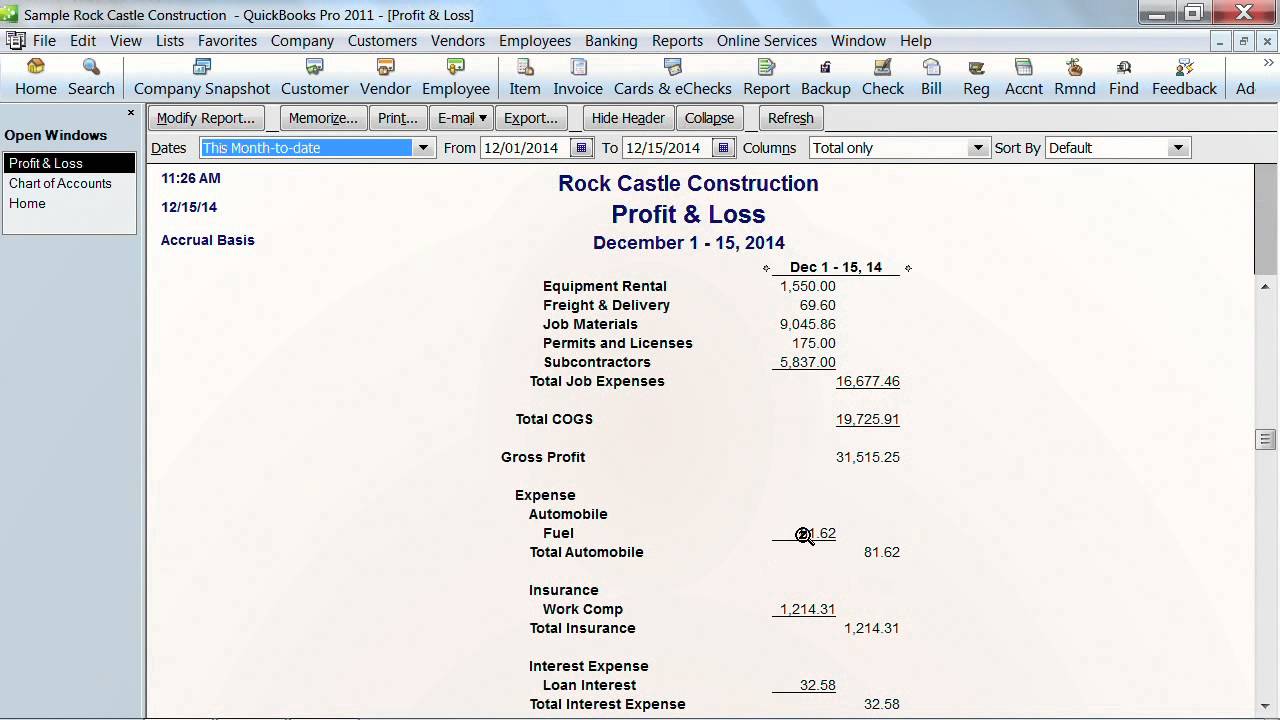Open the File menu
This screenshot has width=1280, height=720.
tap(44, 41)
